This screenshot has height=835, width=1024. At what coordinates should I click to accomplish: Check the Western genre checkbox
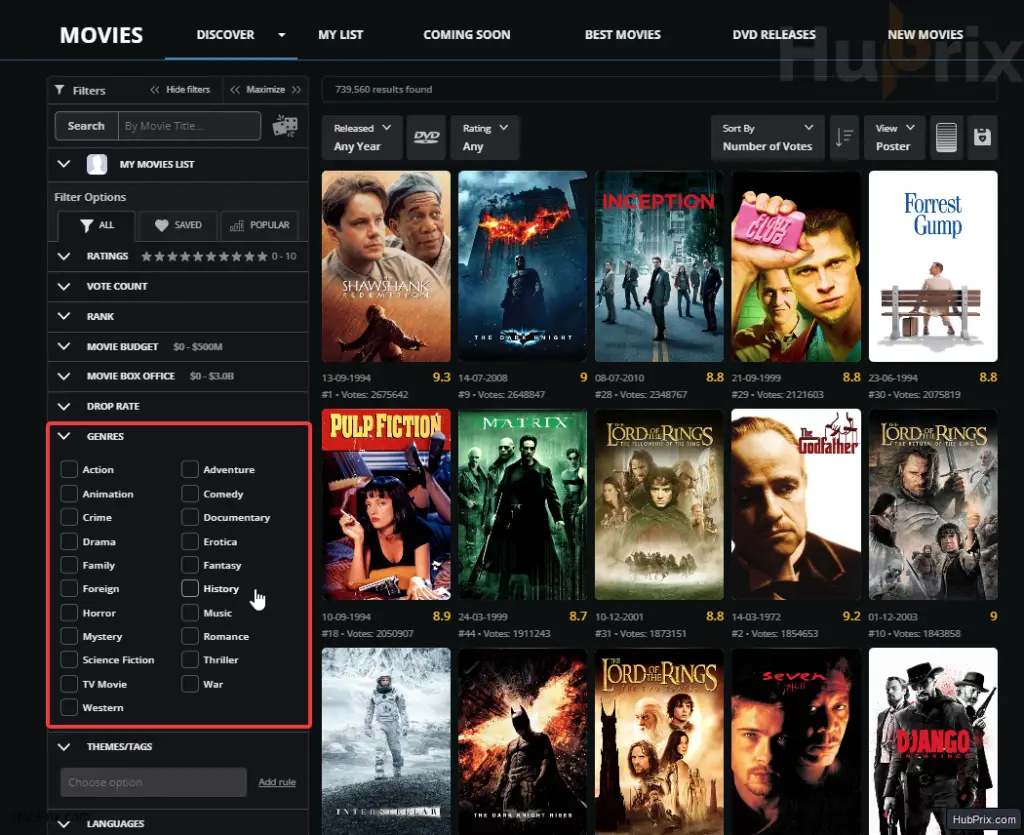69,707
